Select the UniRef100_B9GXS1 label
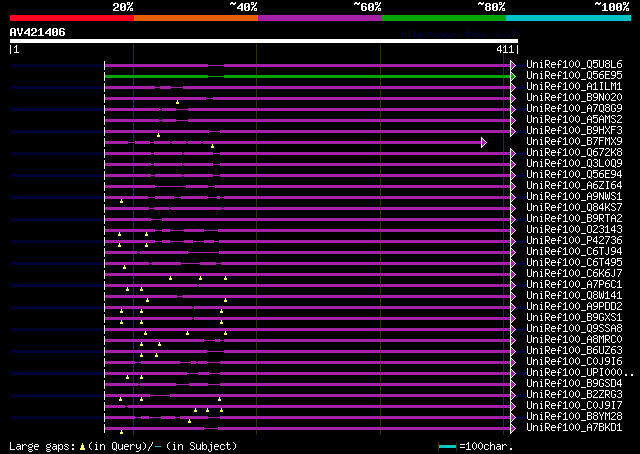The height and width of the screenshot is (454, 640). 574,318
